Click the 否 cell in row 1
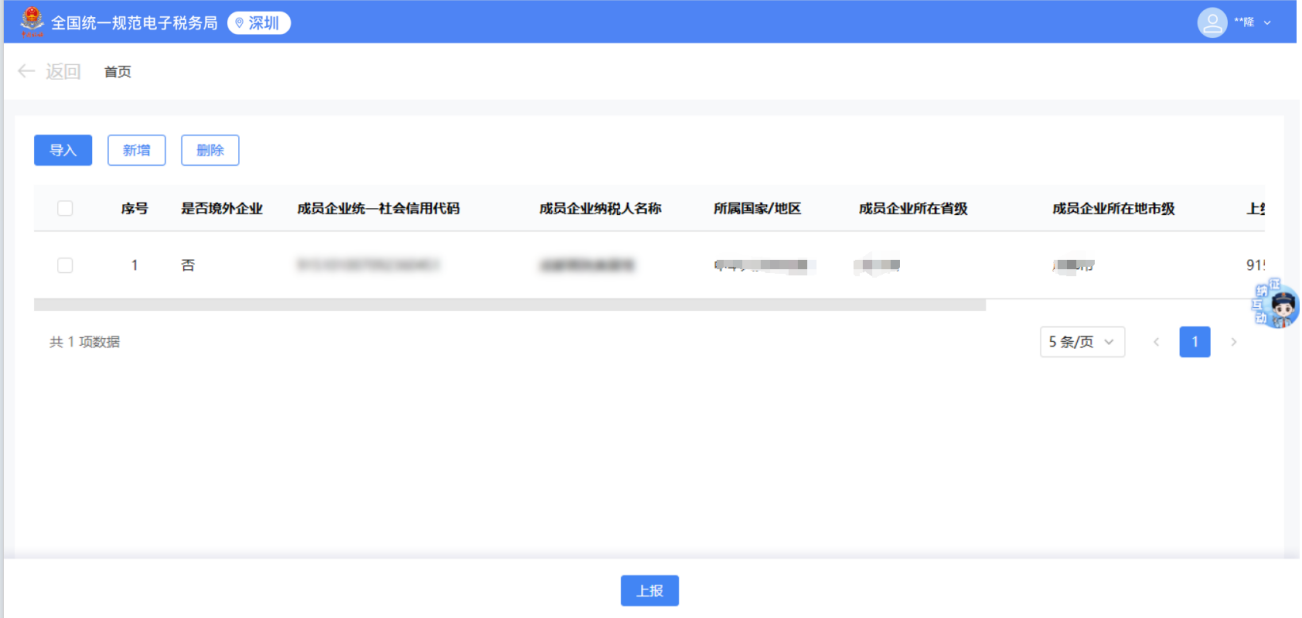Viewport: 1302px width, 618px height. 188,266
